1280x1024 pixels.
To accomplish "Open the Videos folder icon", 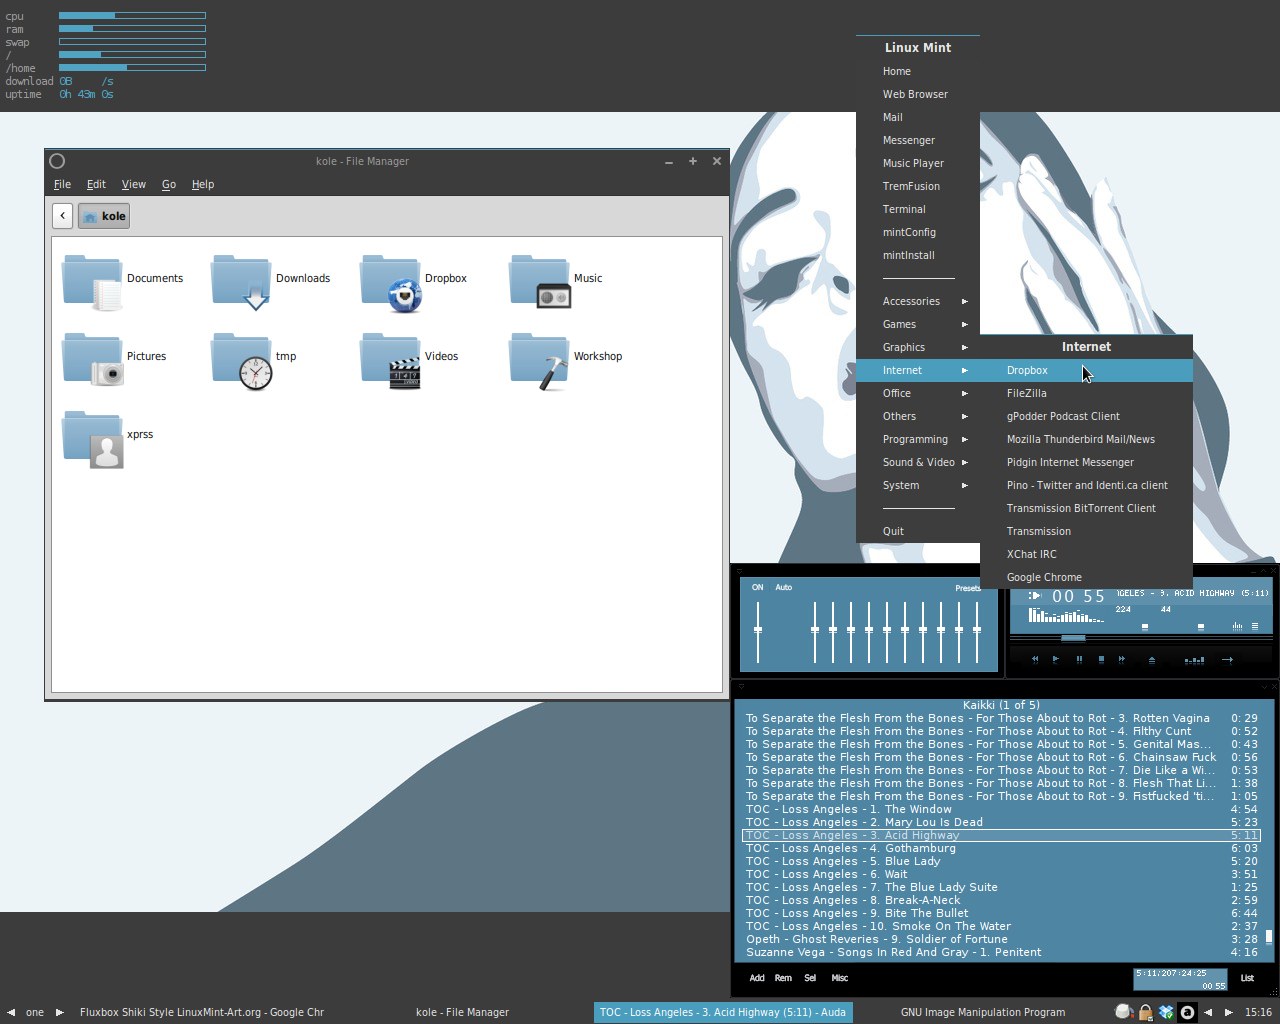I will (391, 359).
